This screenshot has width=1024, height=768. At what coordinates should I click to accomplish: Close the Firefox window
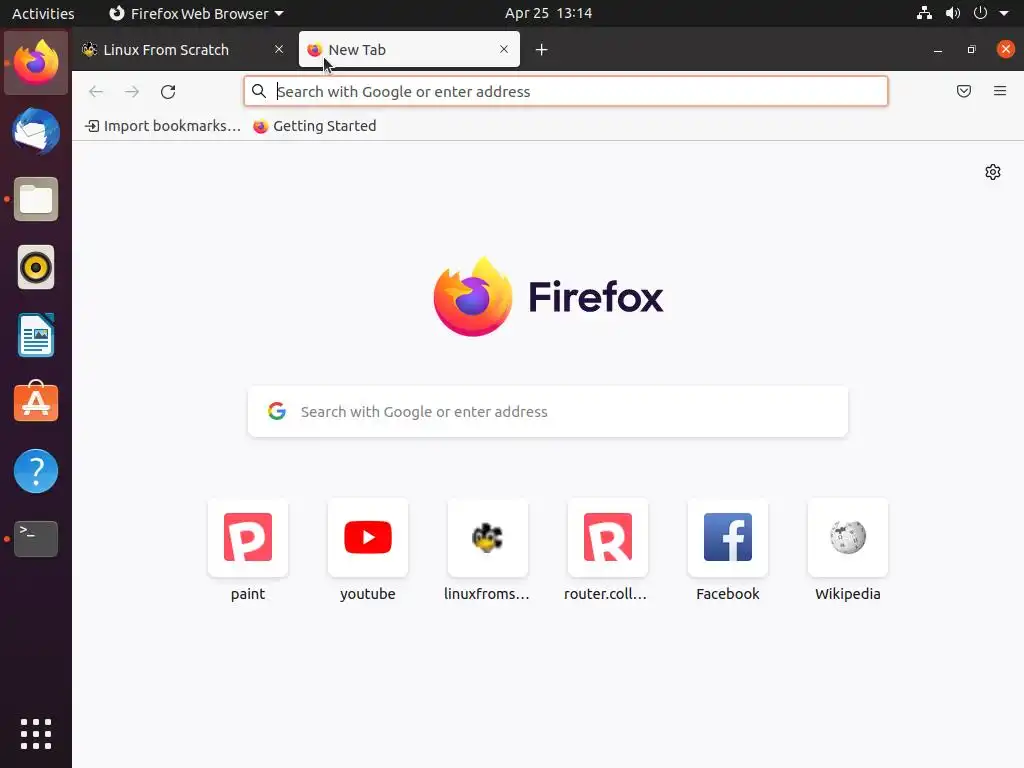pyautogui.click(x=1006, y=49)
